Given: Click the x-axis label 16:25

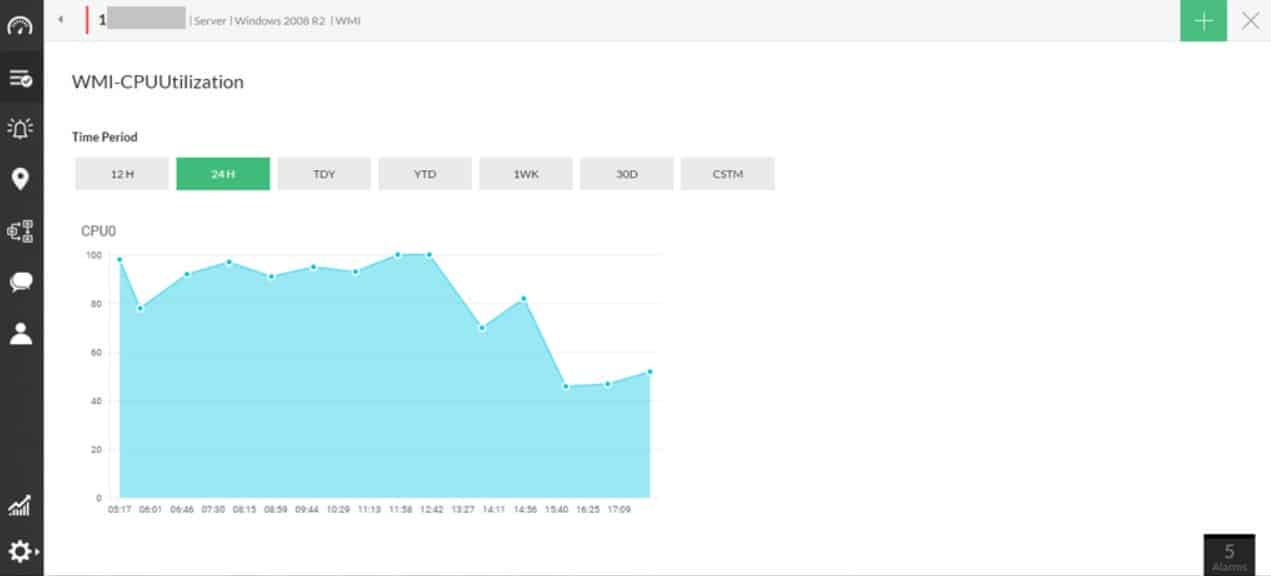Looking at the screenshot, I should point(589,509).
